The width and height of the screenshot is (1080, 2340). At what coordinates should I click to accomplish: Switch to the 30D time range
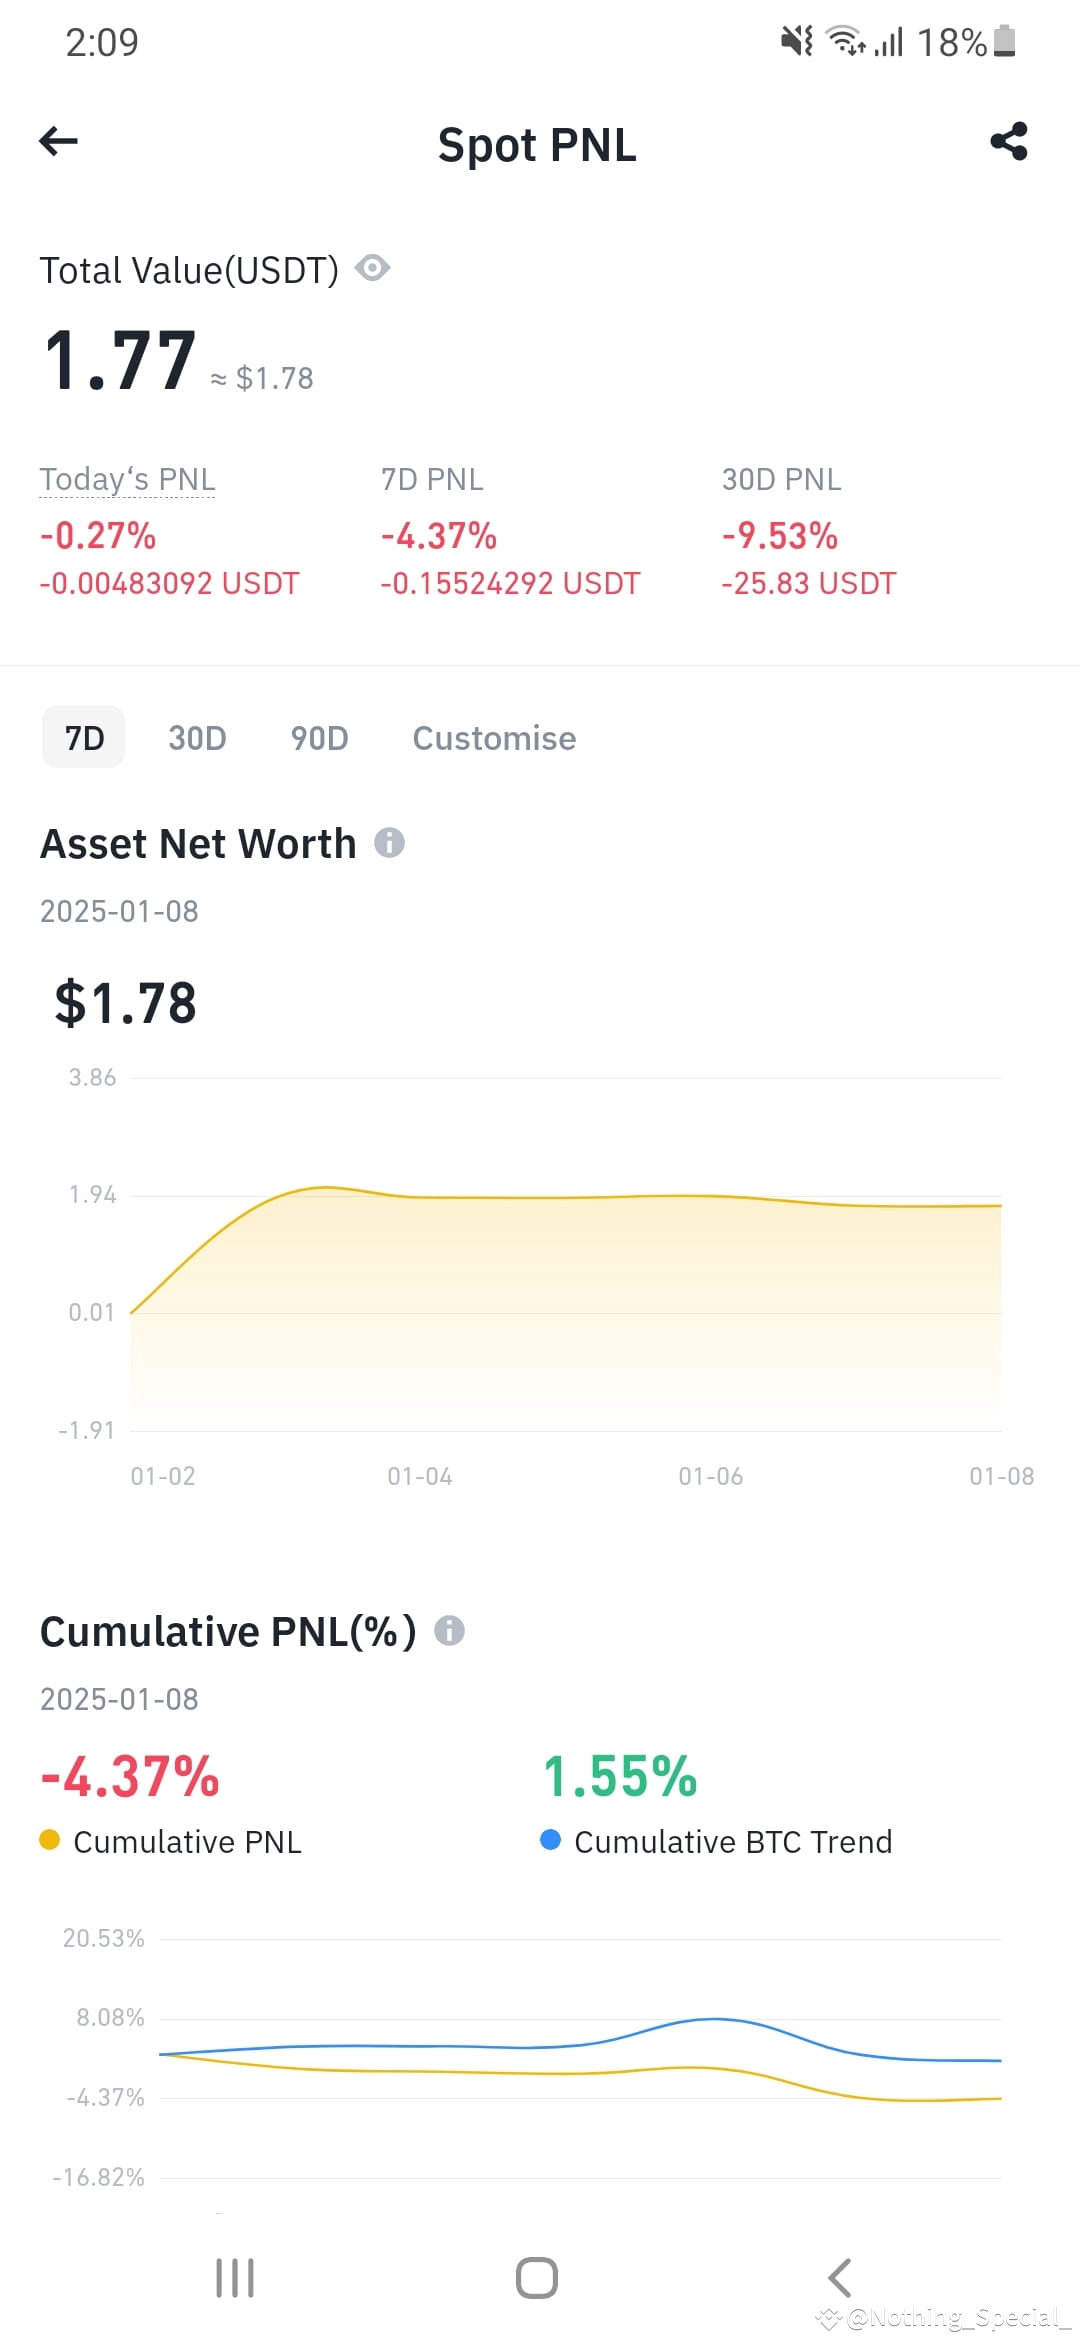197,738
